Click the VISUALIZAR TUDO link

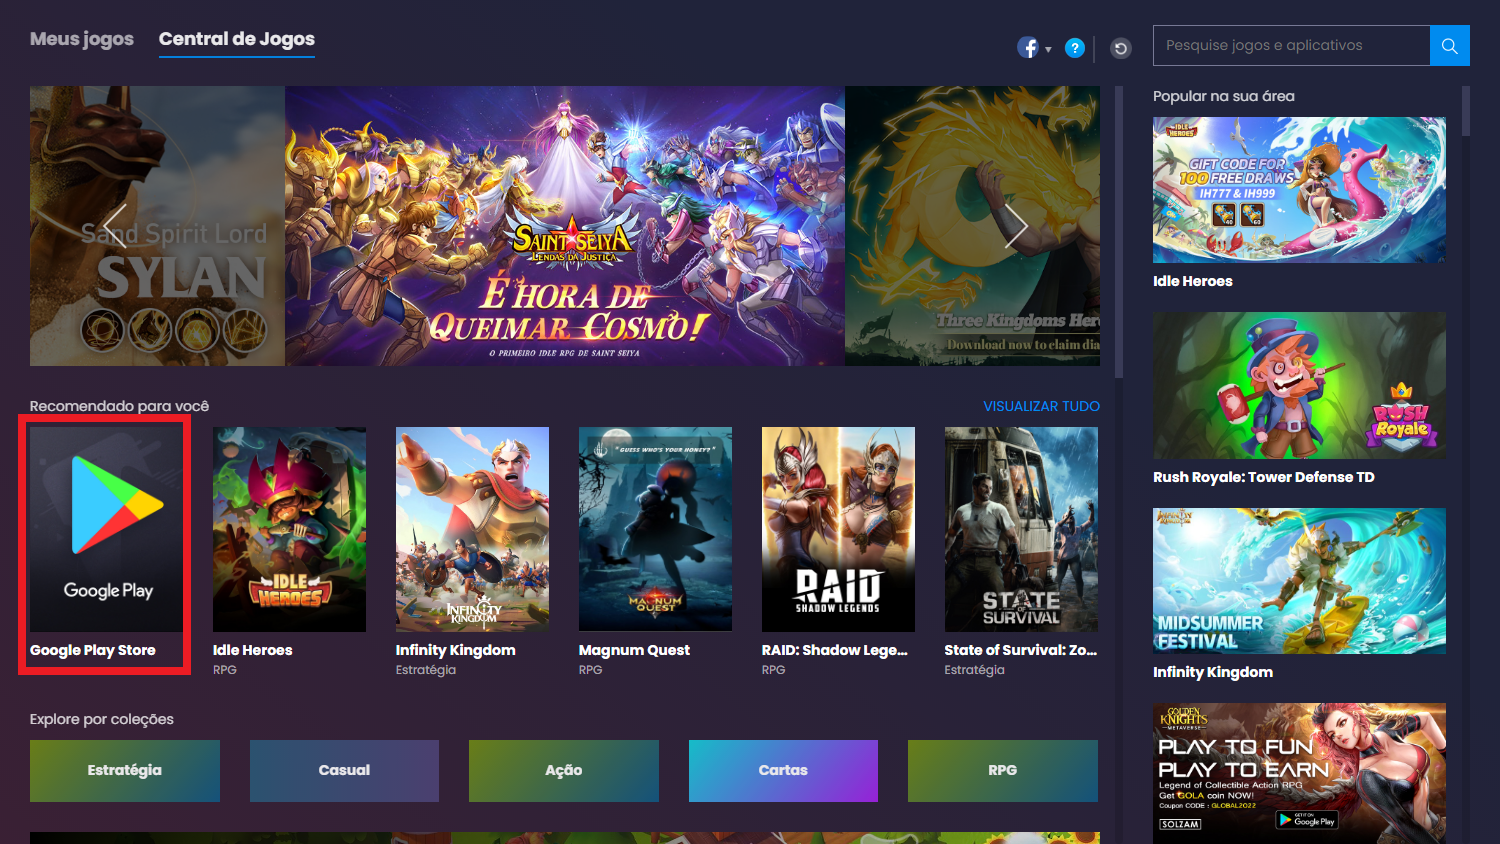tap(1040, 406)
